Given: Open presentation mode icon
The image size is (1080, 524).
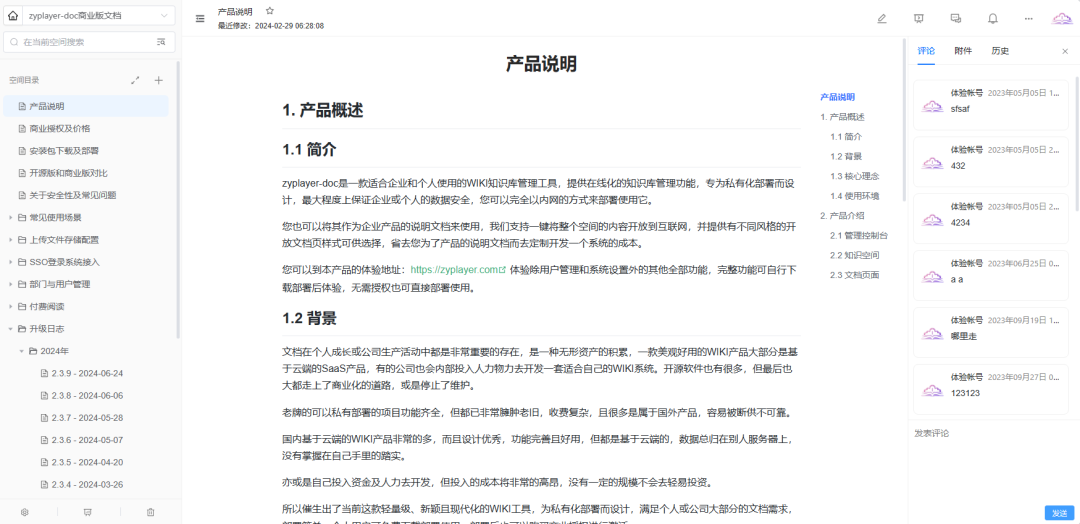Looking at the screenshot, I should coord(918,19).
